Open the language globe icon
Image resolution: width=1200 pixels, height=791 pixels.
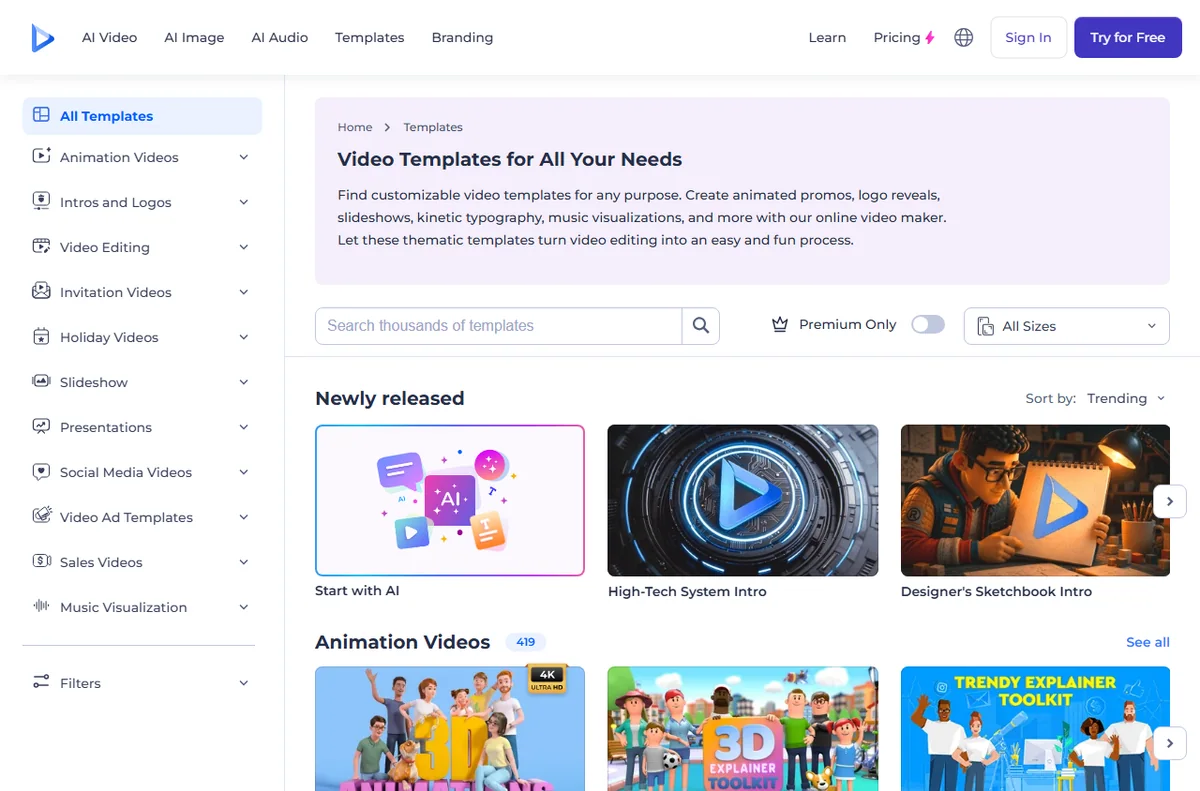coord(964,37)
